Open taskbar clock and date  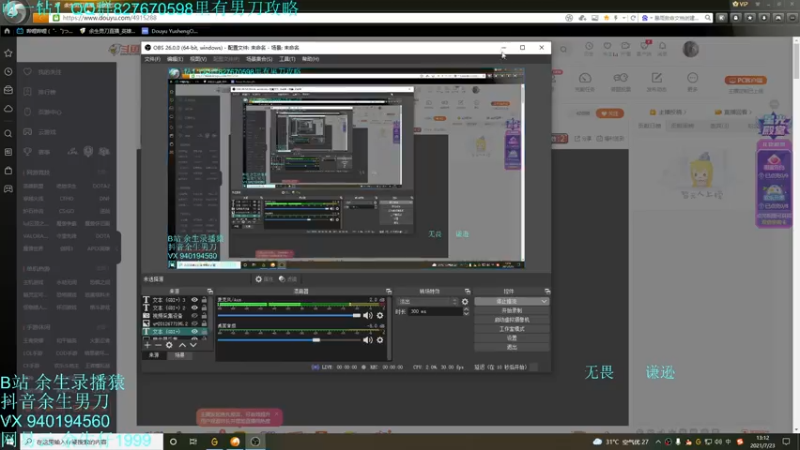tap(763, 442)
